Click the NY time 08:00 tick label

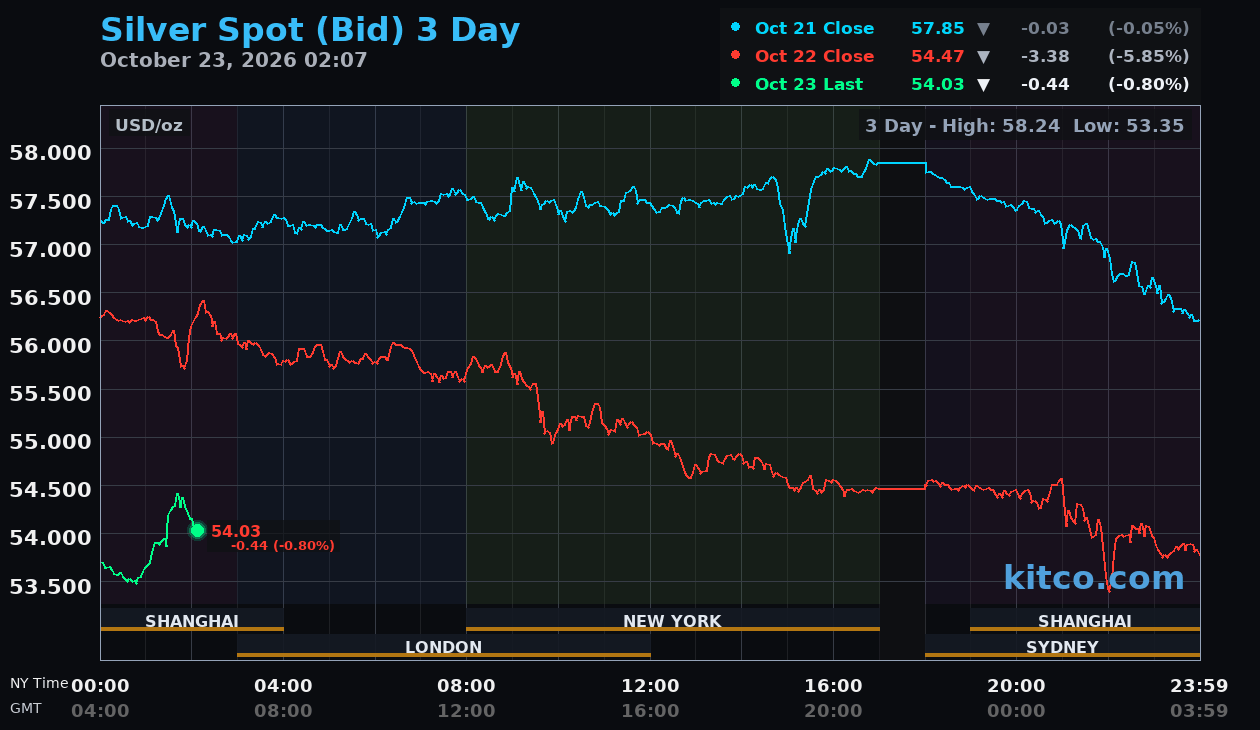(466, 686)
